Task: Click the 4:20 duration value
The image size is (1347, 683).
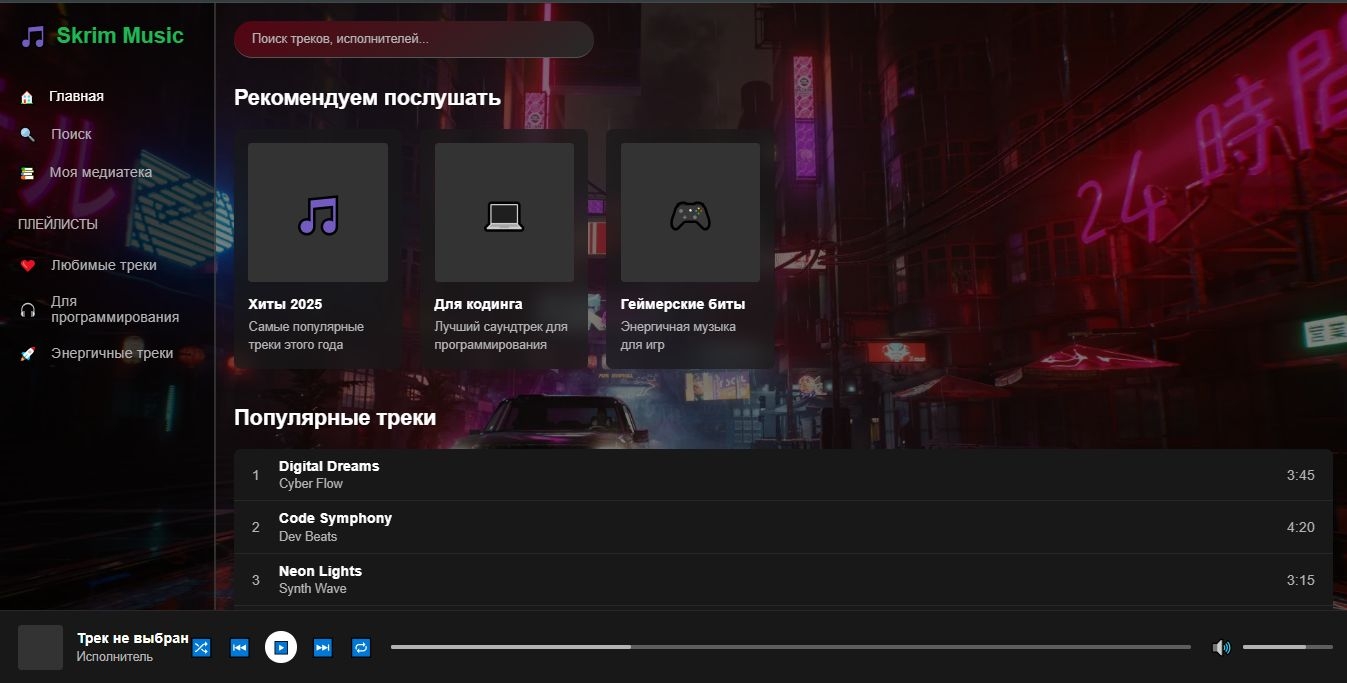Action: point(1300,527)
